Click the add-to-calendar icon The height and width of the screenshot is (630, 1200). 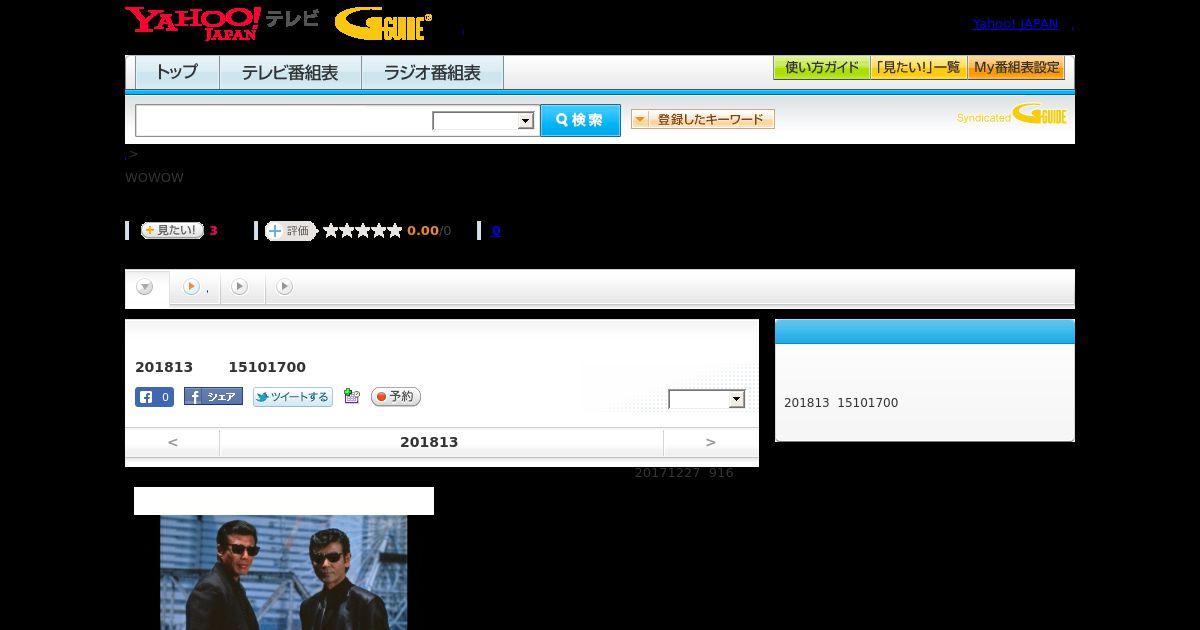(x=351, y=396)
